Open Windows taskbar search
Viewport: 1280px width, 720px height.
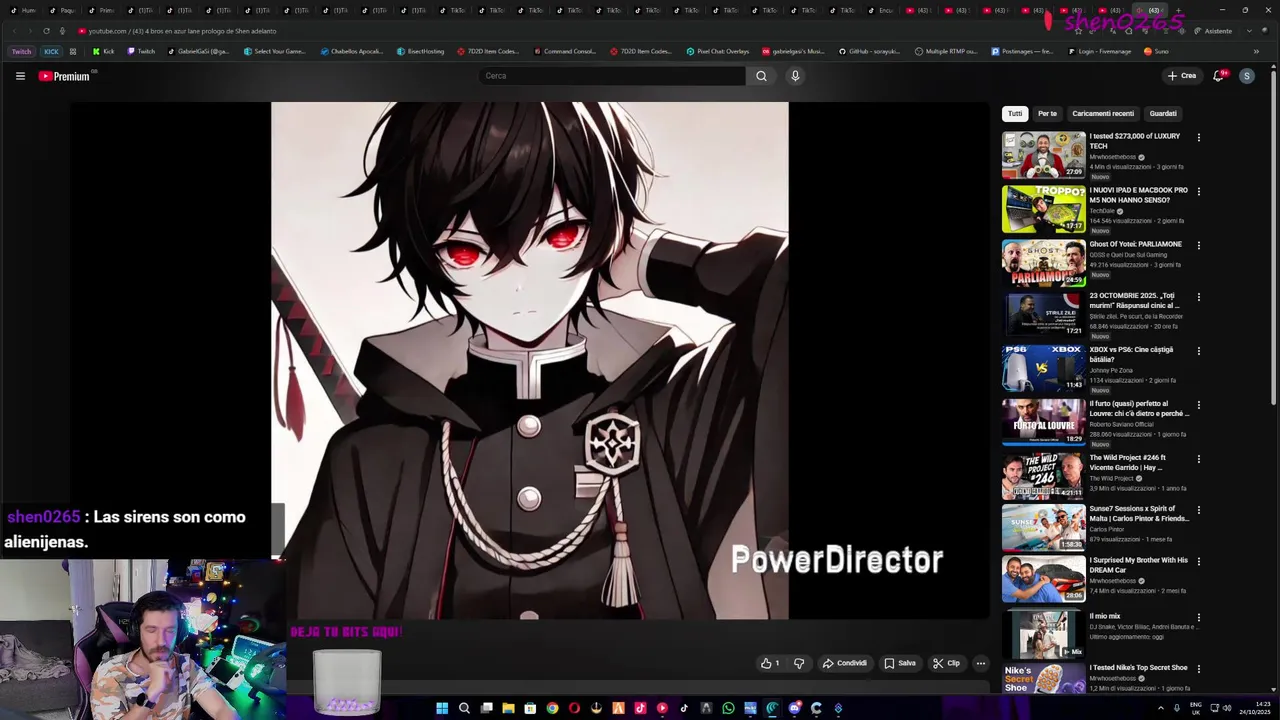pyautogui.click(x=464, y=708)
